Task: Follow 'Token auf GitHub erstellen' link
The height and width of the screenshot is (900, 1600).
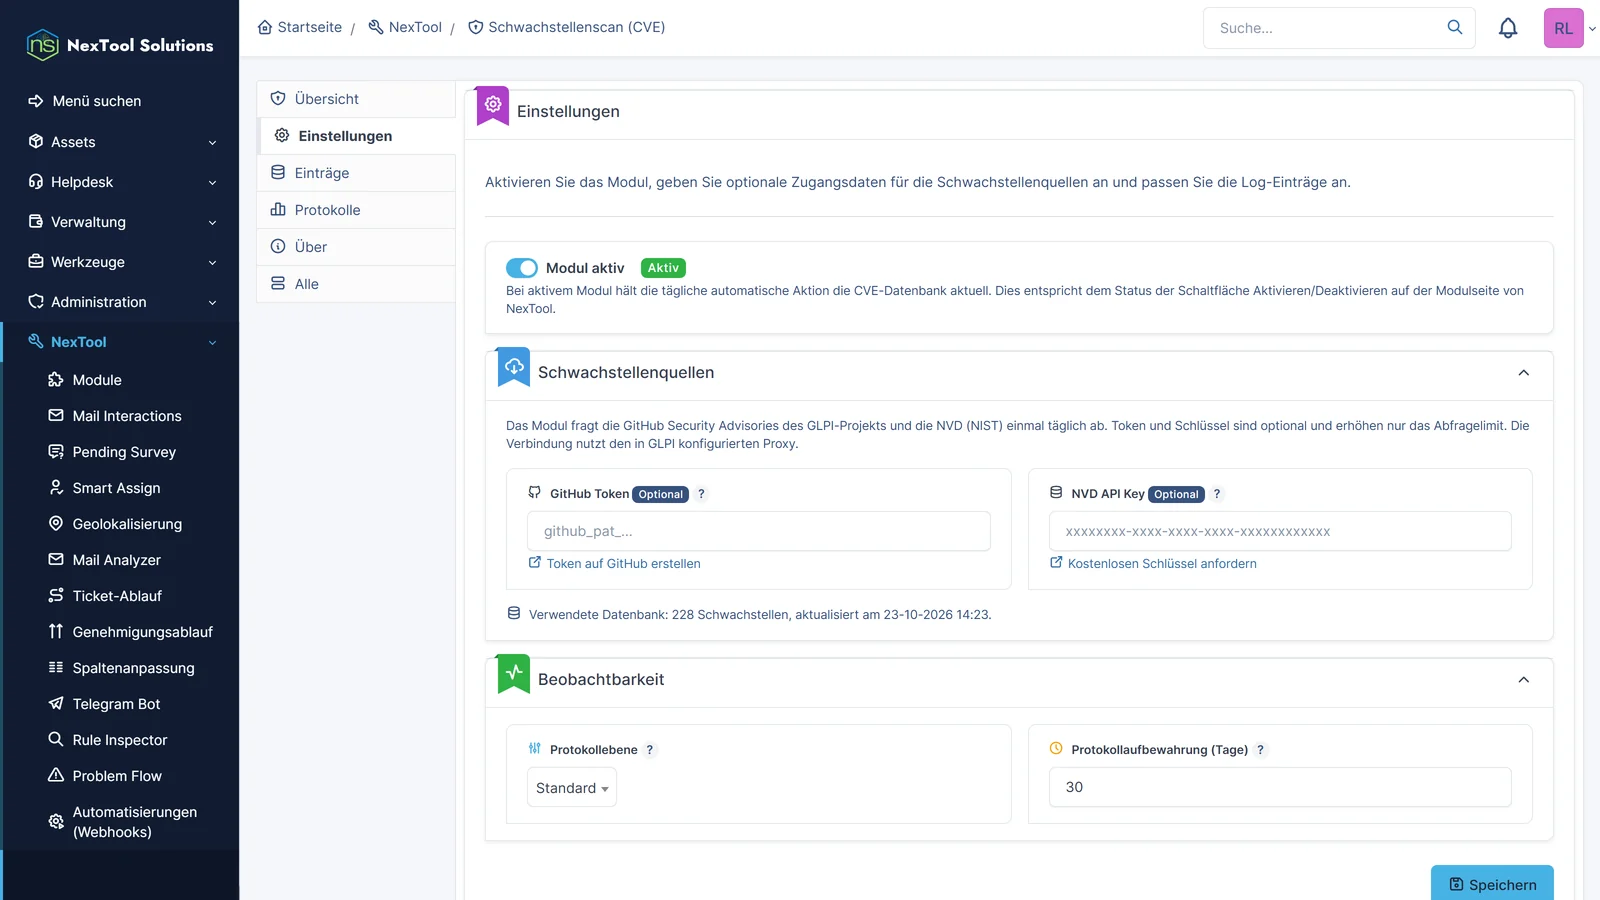Action: [x=623, y=564]
